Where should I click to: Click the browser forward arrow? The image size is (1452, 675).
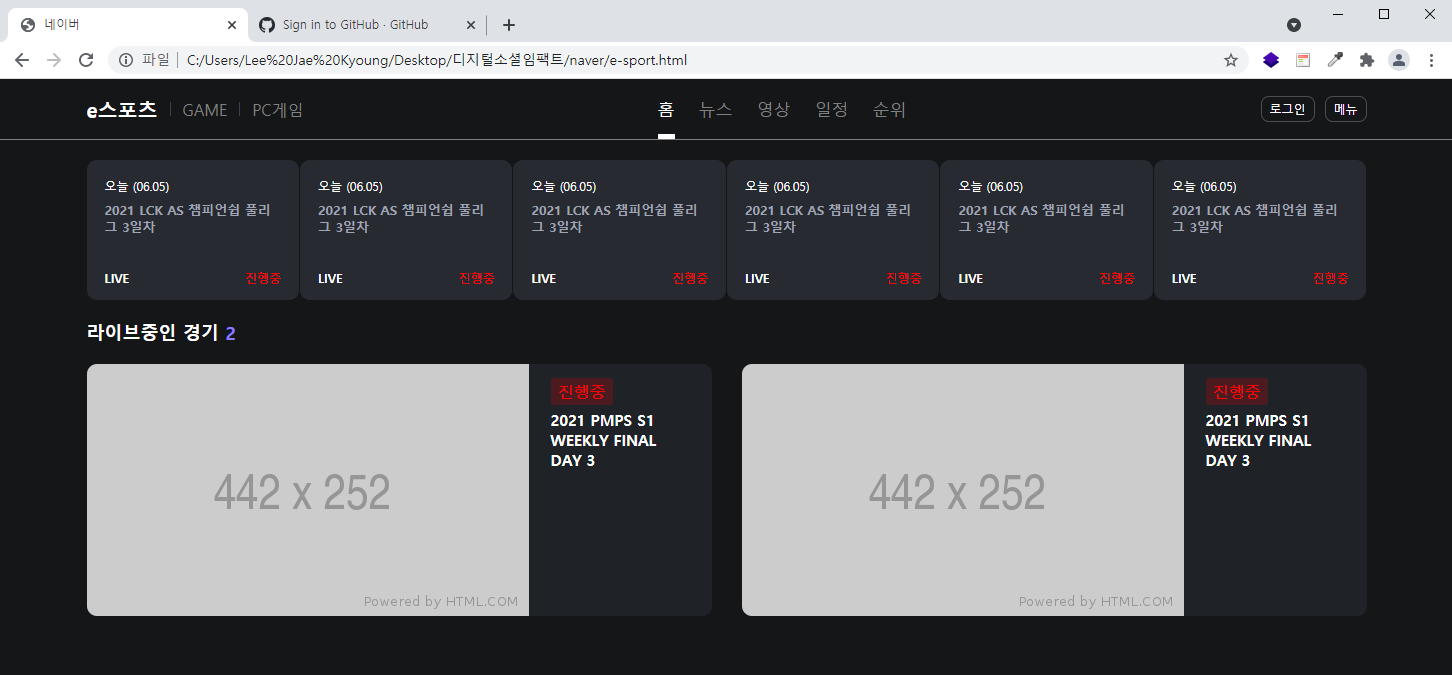tap(54, 60)
